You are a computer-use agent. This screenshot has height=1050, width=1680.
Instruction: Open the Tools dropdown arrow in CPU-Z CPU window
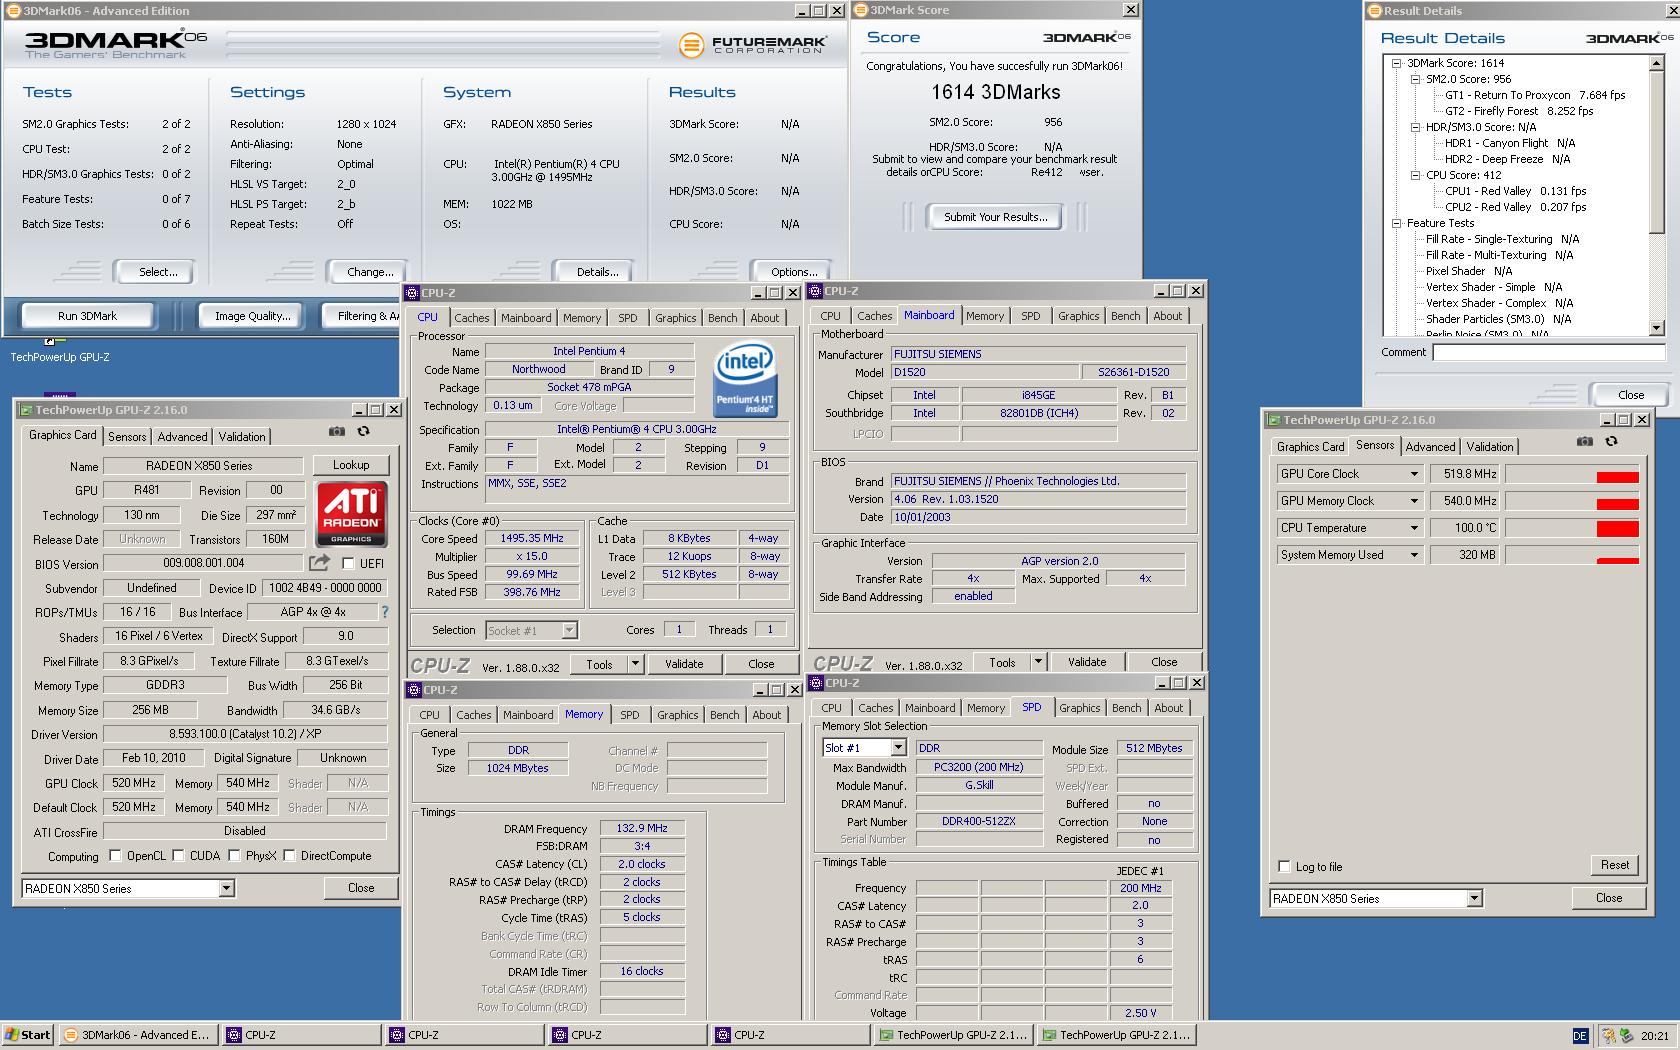click(634, 664)
